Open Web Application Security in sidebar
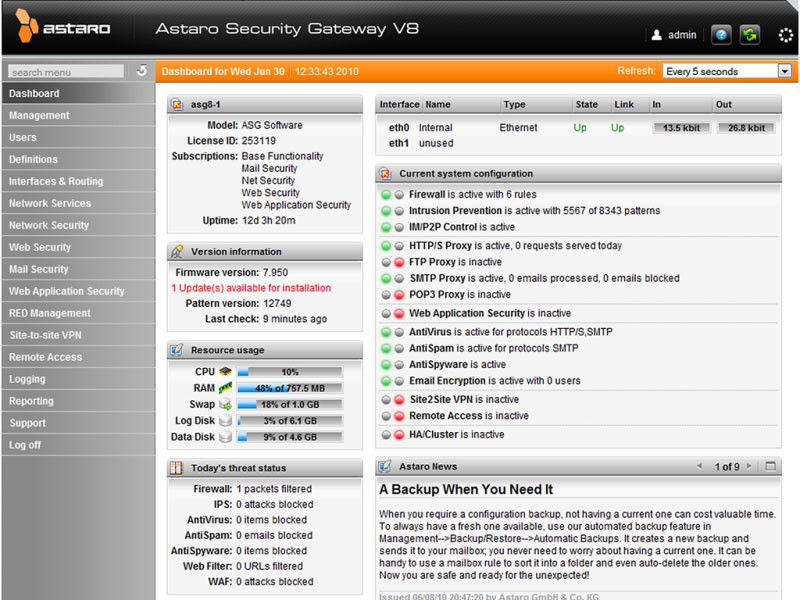 79,291
